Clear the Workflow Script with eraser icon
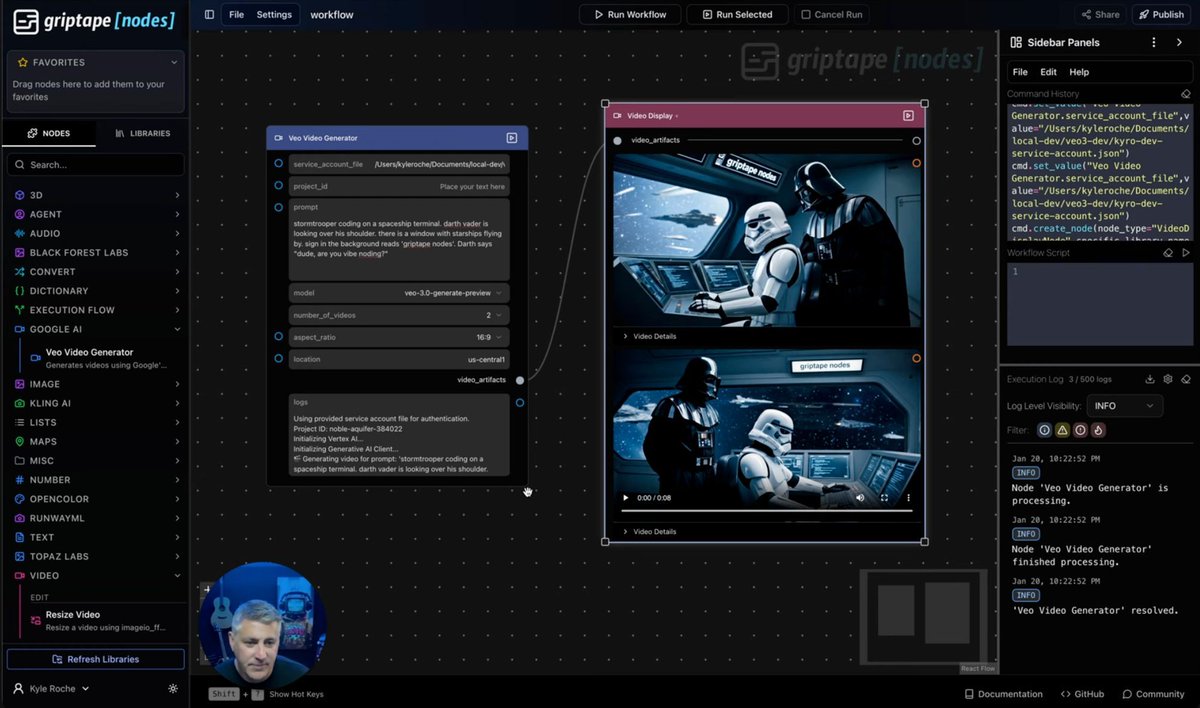 pos(1167,253)
